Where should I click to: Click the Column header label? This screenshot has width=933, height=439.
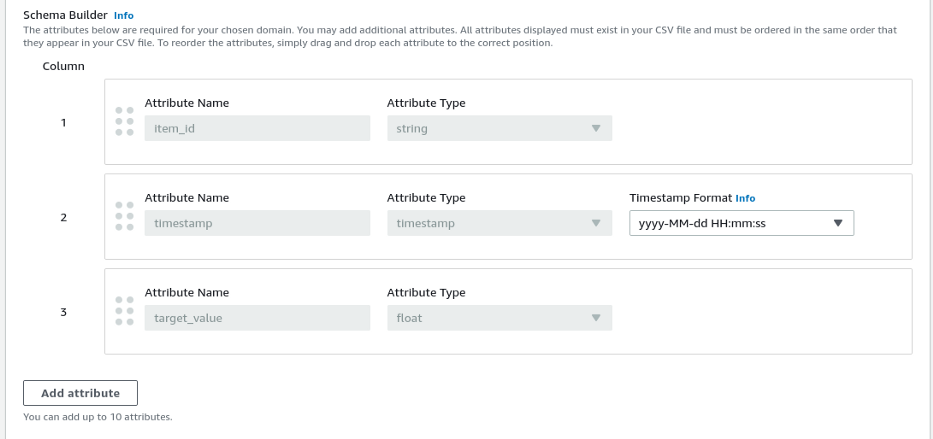pos(63,66)
